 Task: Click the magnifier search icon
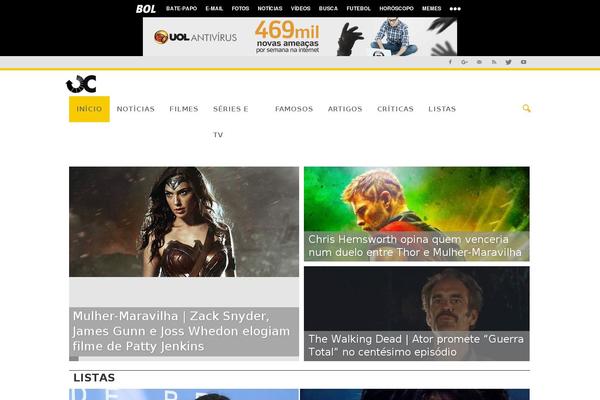(x=527, y=108)
